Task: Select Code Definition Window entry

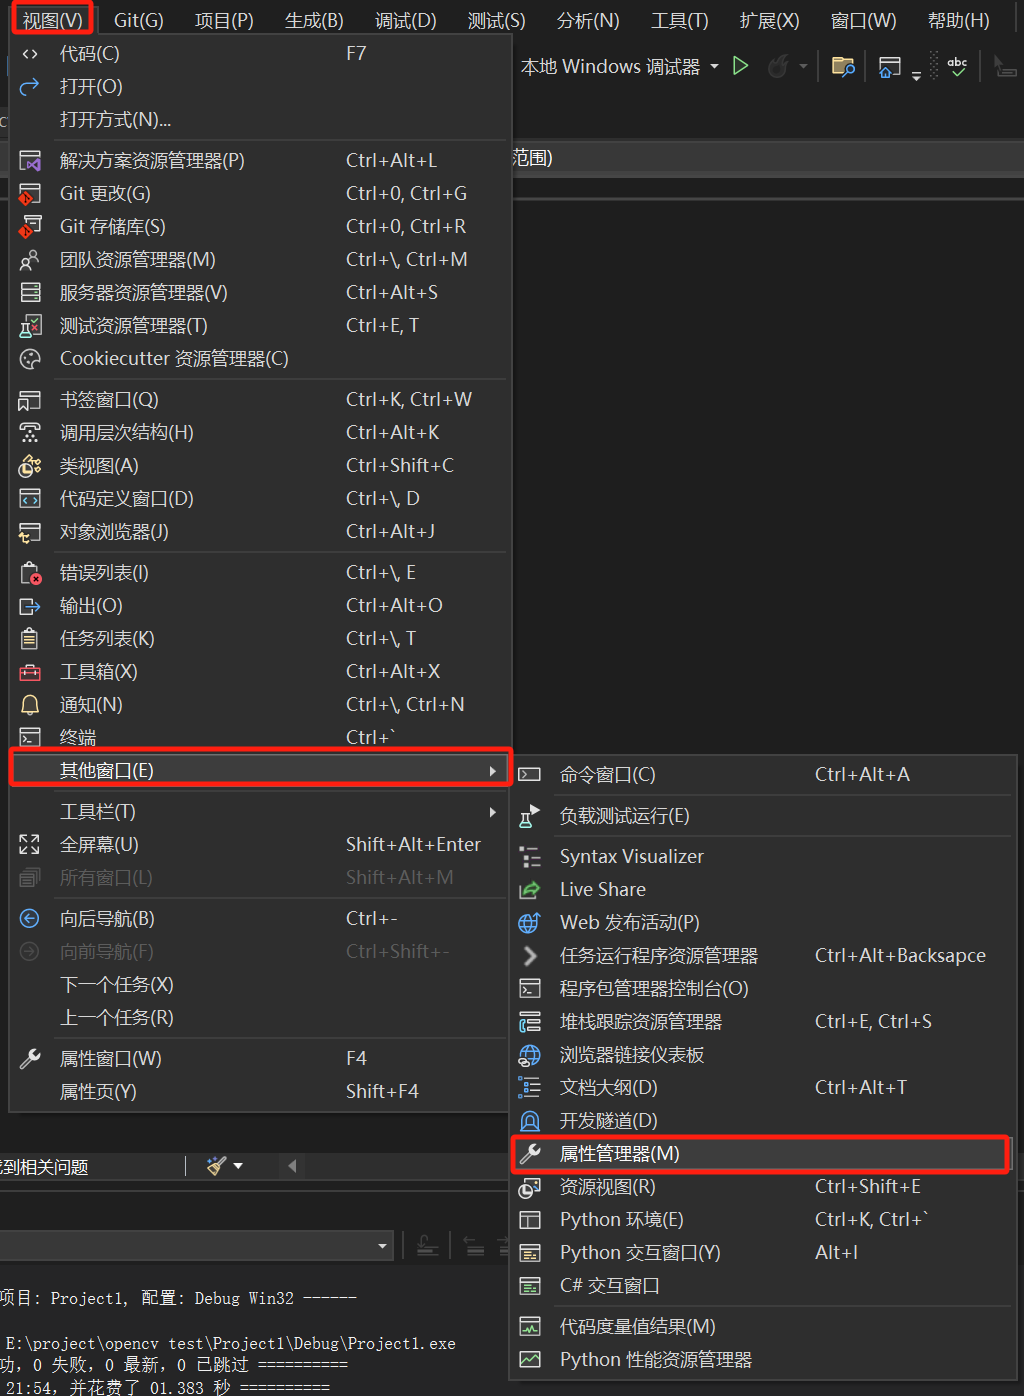Action: coord(260,499)
